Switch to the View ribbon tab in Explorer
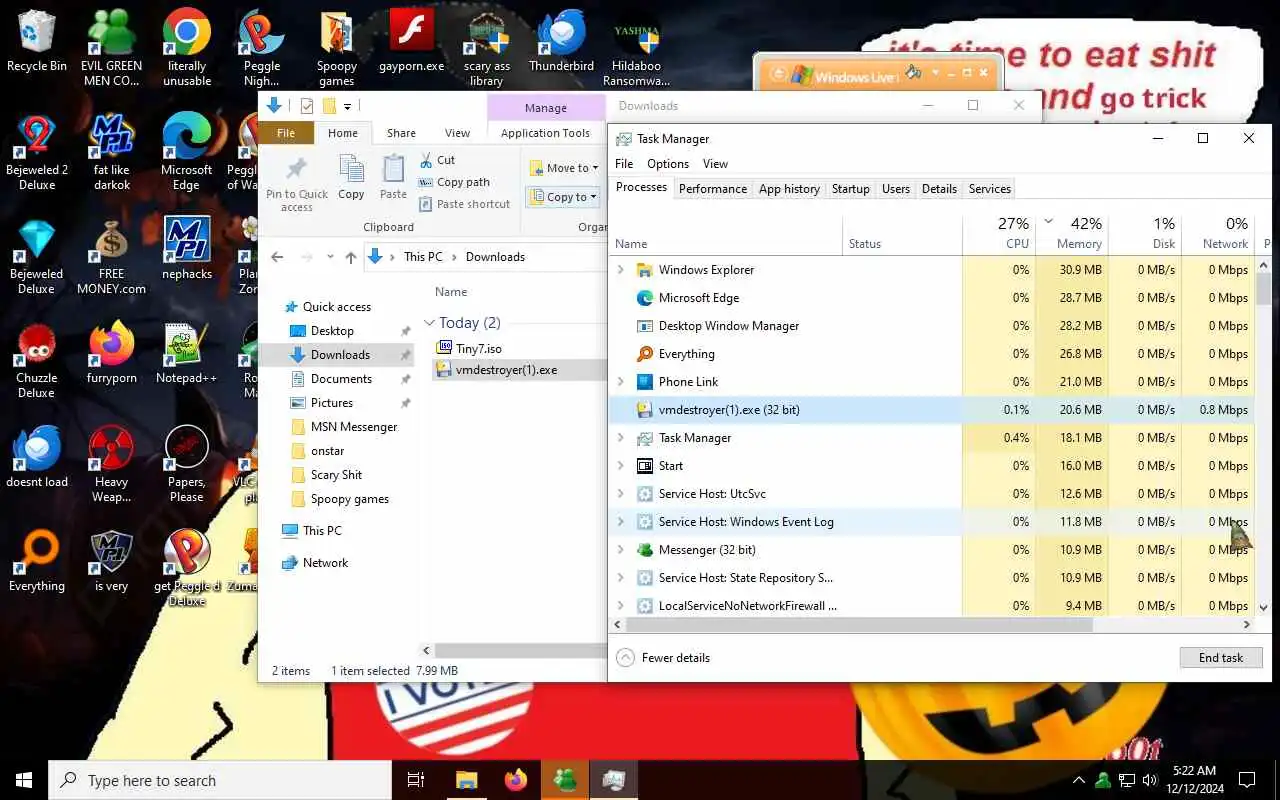The height and width of the screenshot is (800, 1280). 457,133
